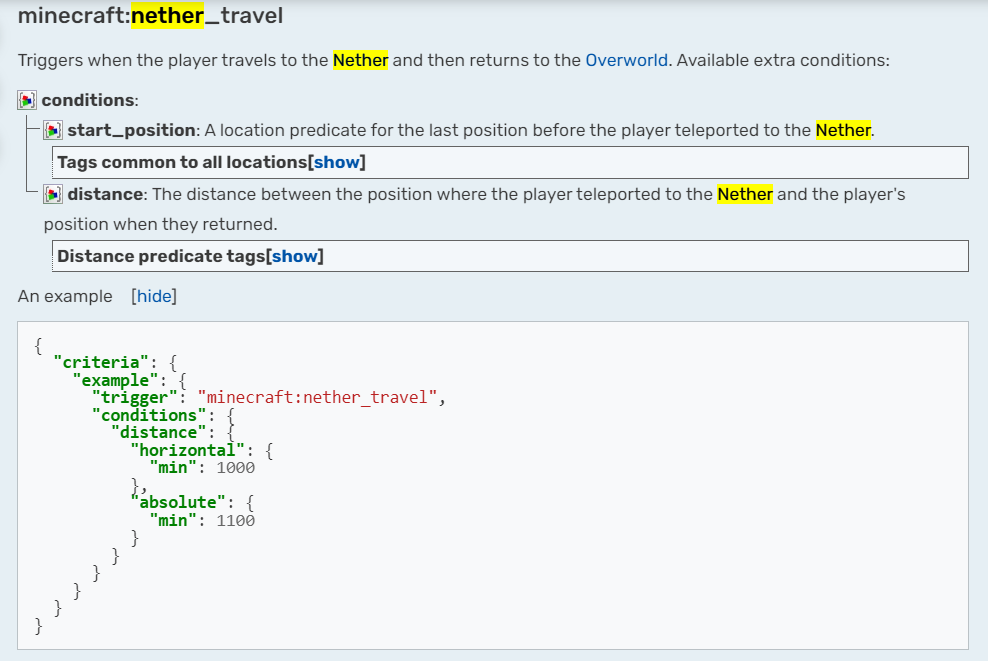This screenshot has width=988, height=661.
Task: Open the Overworld link
Action: (x=626, y=60)
